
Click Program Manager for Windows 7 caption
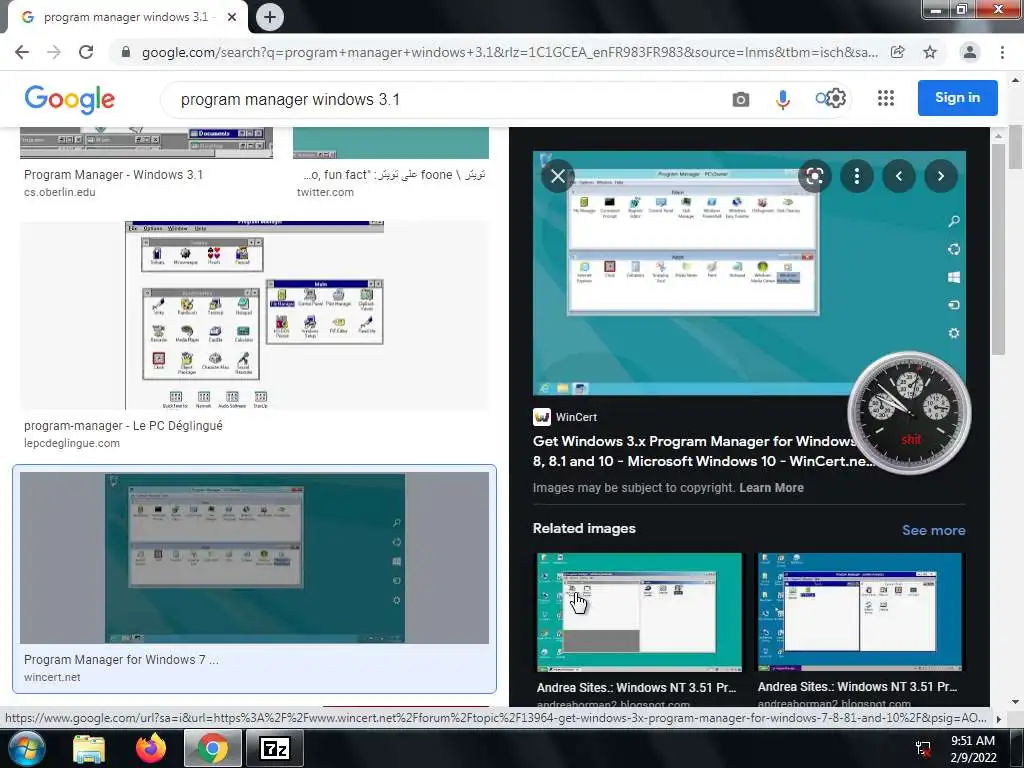click(x=121, y=660)
